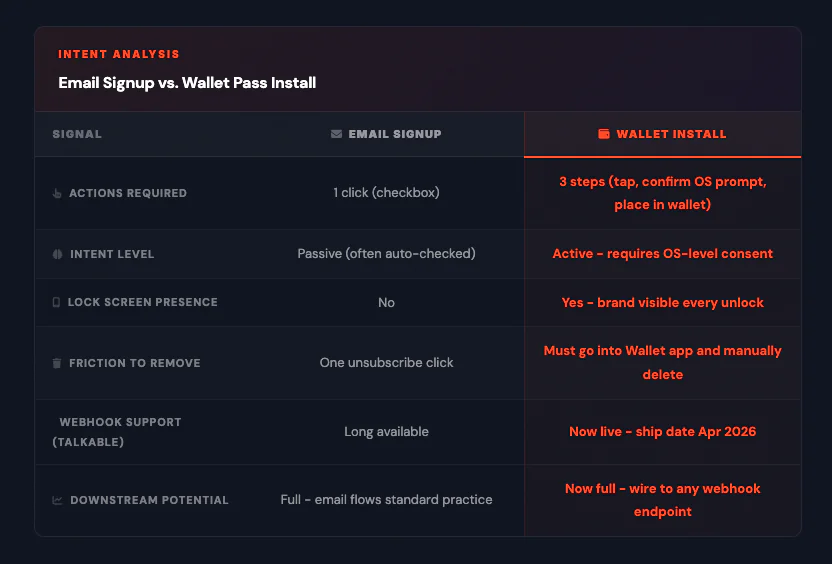832x564 pixels.
Task: Click "Now live – ship date Apr 2026" cell
Action: point(662,432)
